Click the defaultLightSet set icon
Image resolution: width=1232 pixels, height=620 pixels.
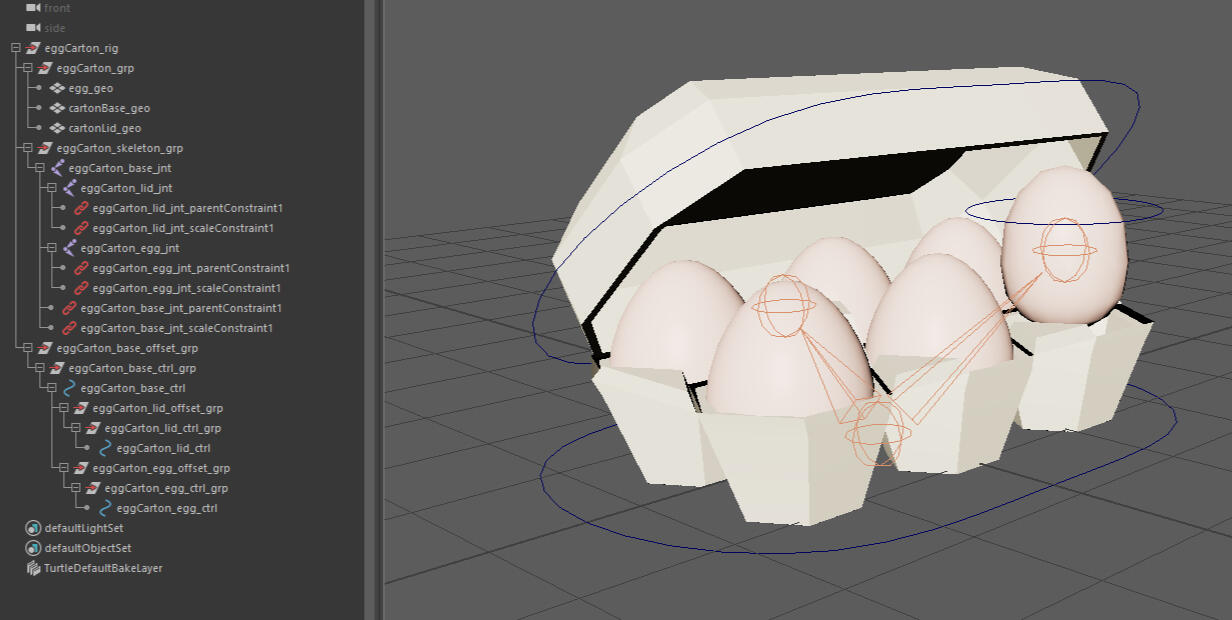click(33, 528)
